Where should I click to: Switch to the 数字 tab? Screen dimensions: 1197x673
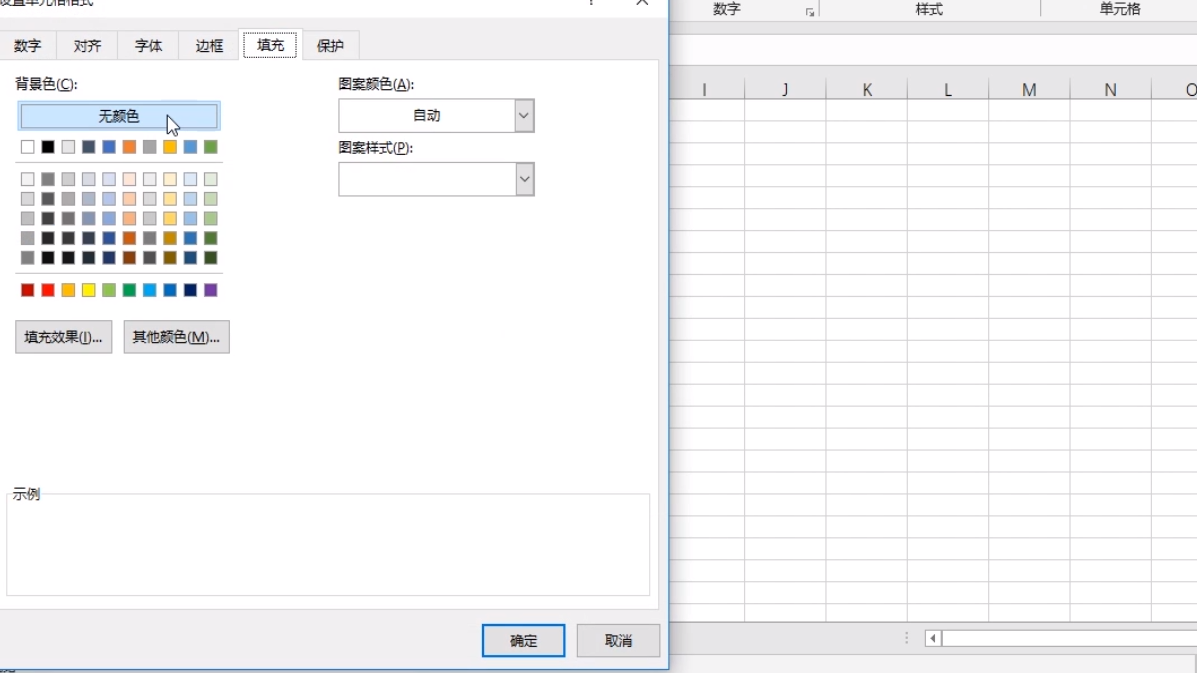pyautogui.click(x=28, y=46)
